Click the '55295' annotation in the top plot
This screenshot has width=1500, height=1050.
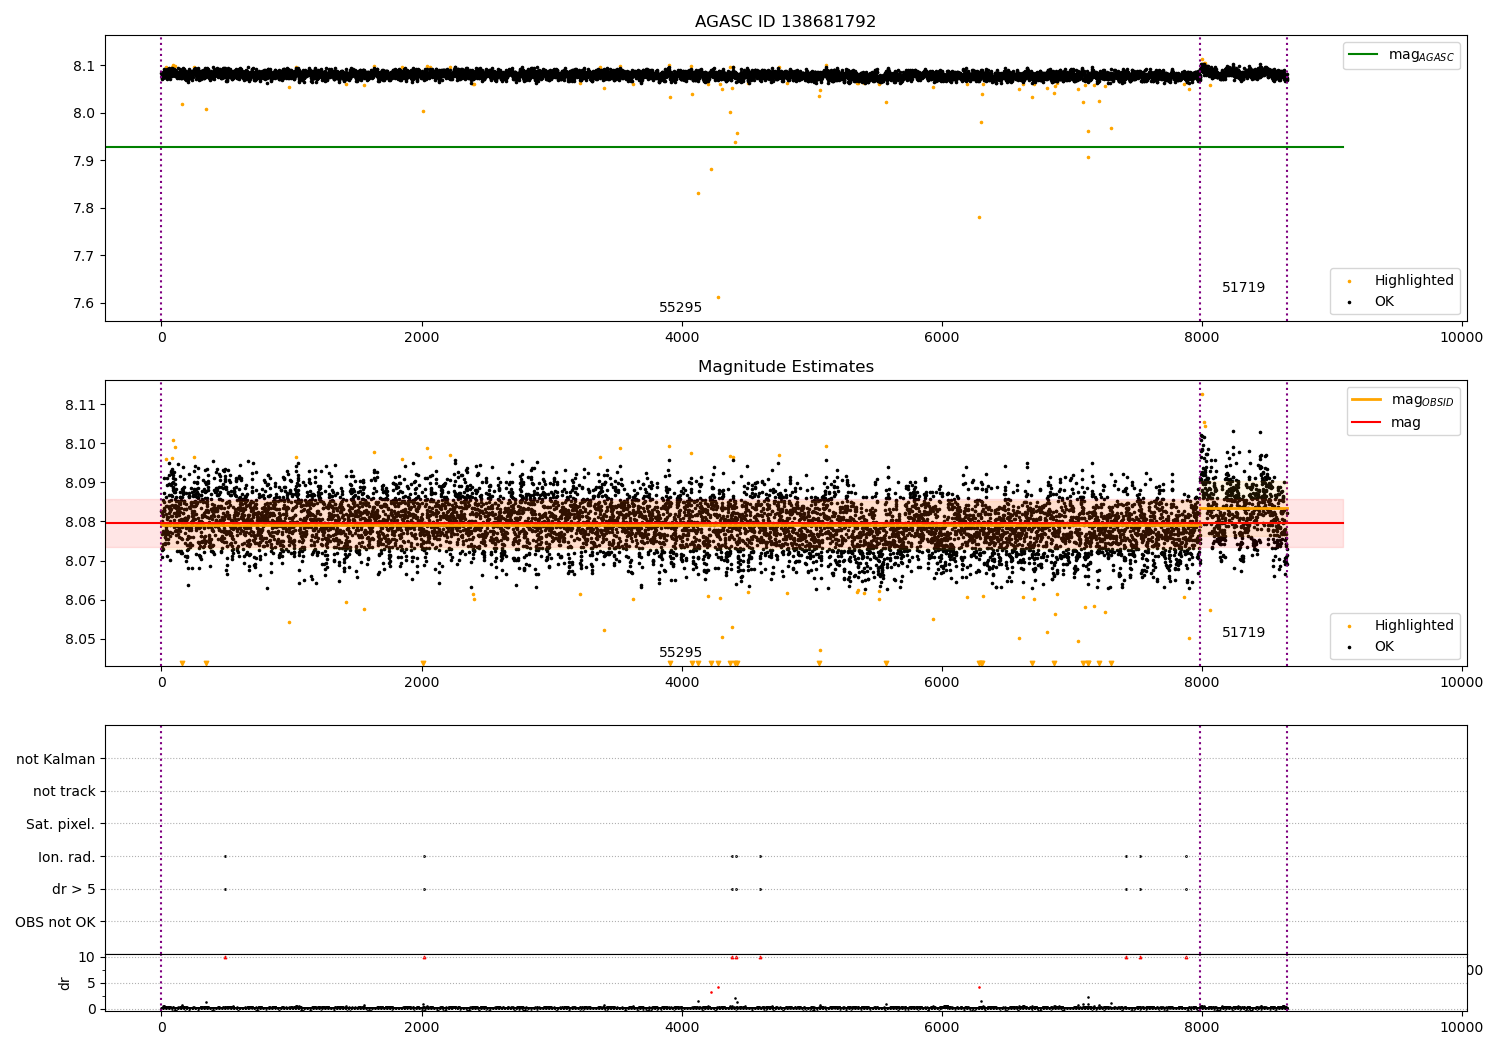pyautogui.click(x=680, y=308)
